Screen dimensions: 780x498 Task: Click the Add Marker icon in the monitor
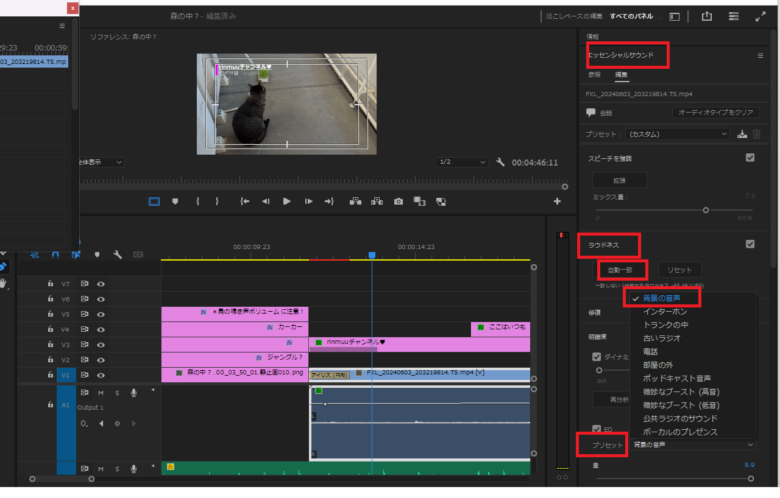(x=175, y=201)
